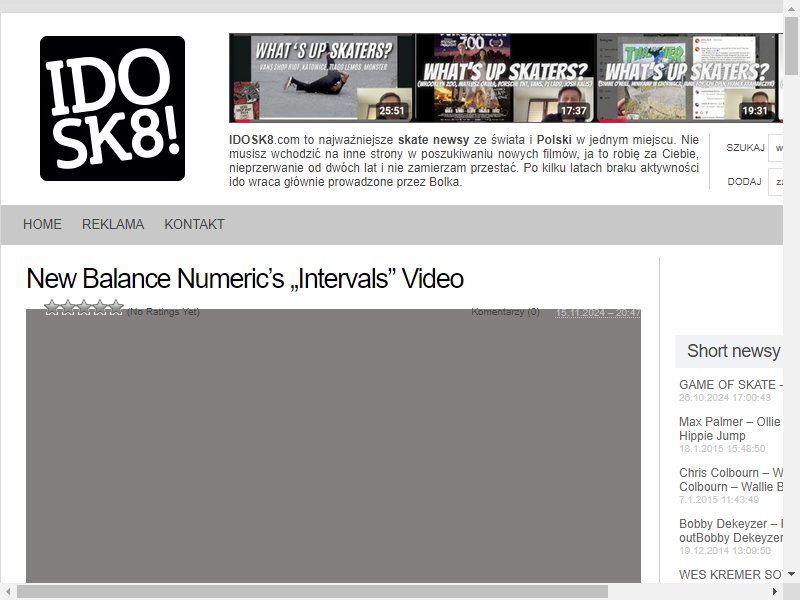The height and width of the screenshot is (600, 800).
Task: Click the DODAJ input field
Action: 776,182
